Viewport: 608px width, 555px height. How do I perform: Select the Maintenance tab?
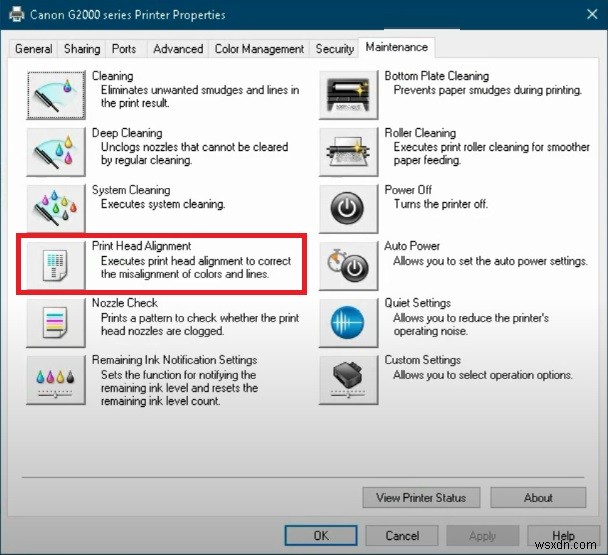(397, 47)
